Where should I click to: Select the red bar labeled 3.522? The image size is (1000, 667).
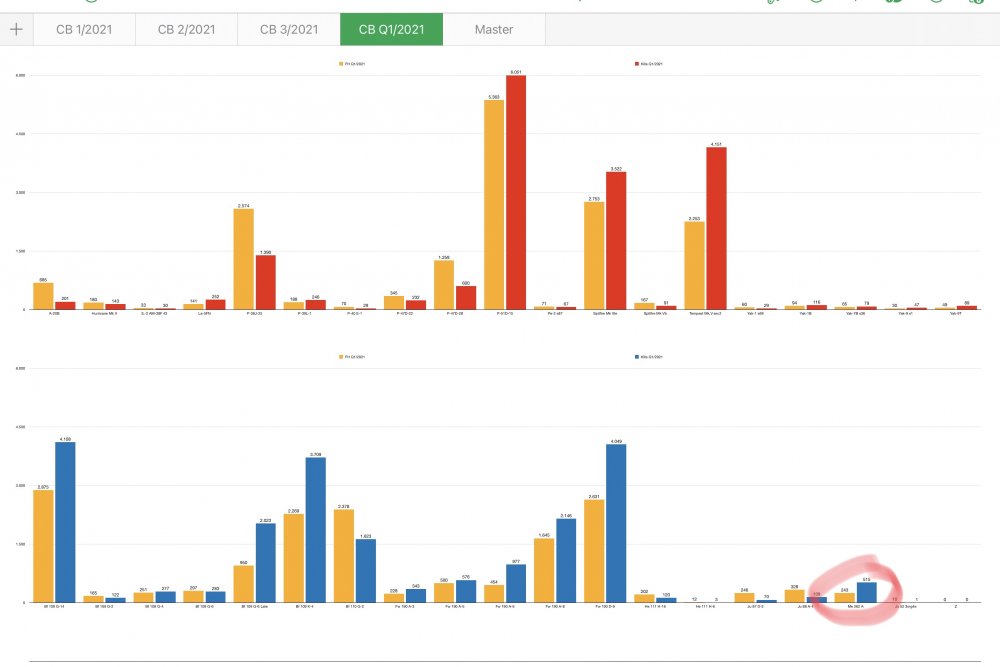[616, 241]
